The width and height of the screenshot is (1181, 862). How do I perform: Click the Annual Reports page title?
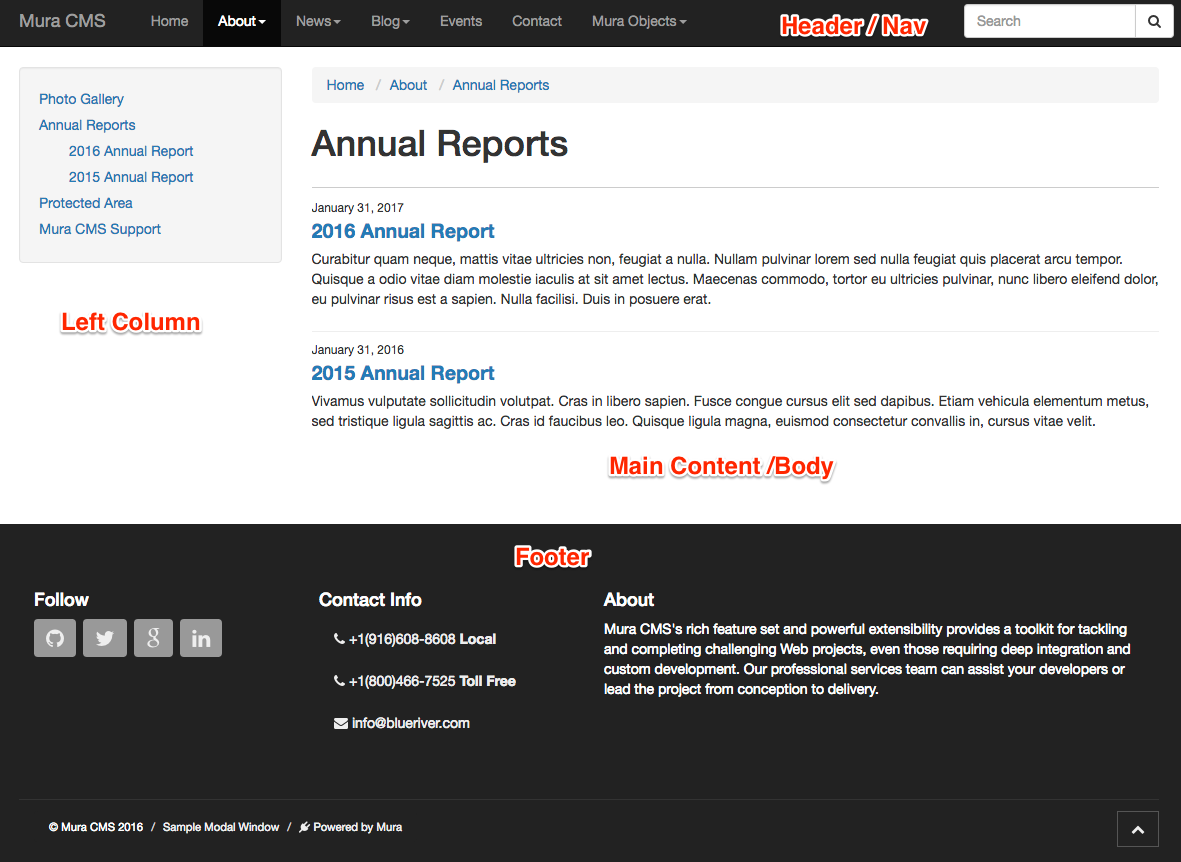pos(440,144)
